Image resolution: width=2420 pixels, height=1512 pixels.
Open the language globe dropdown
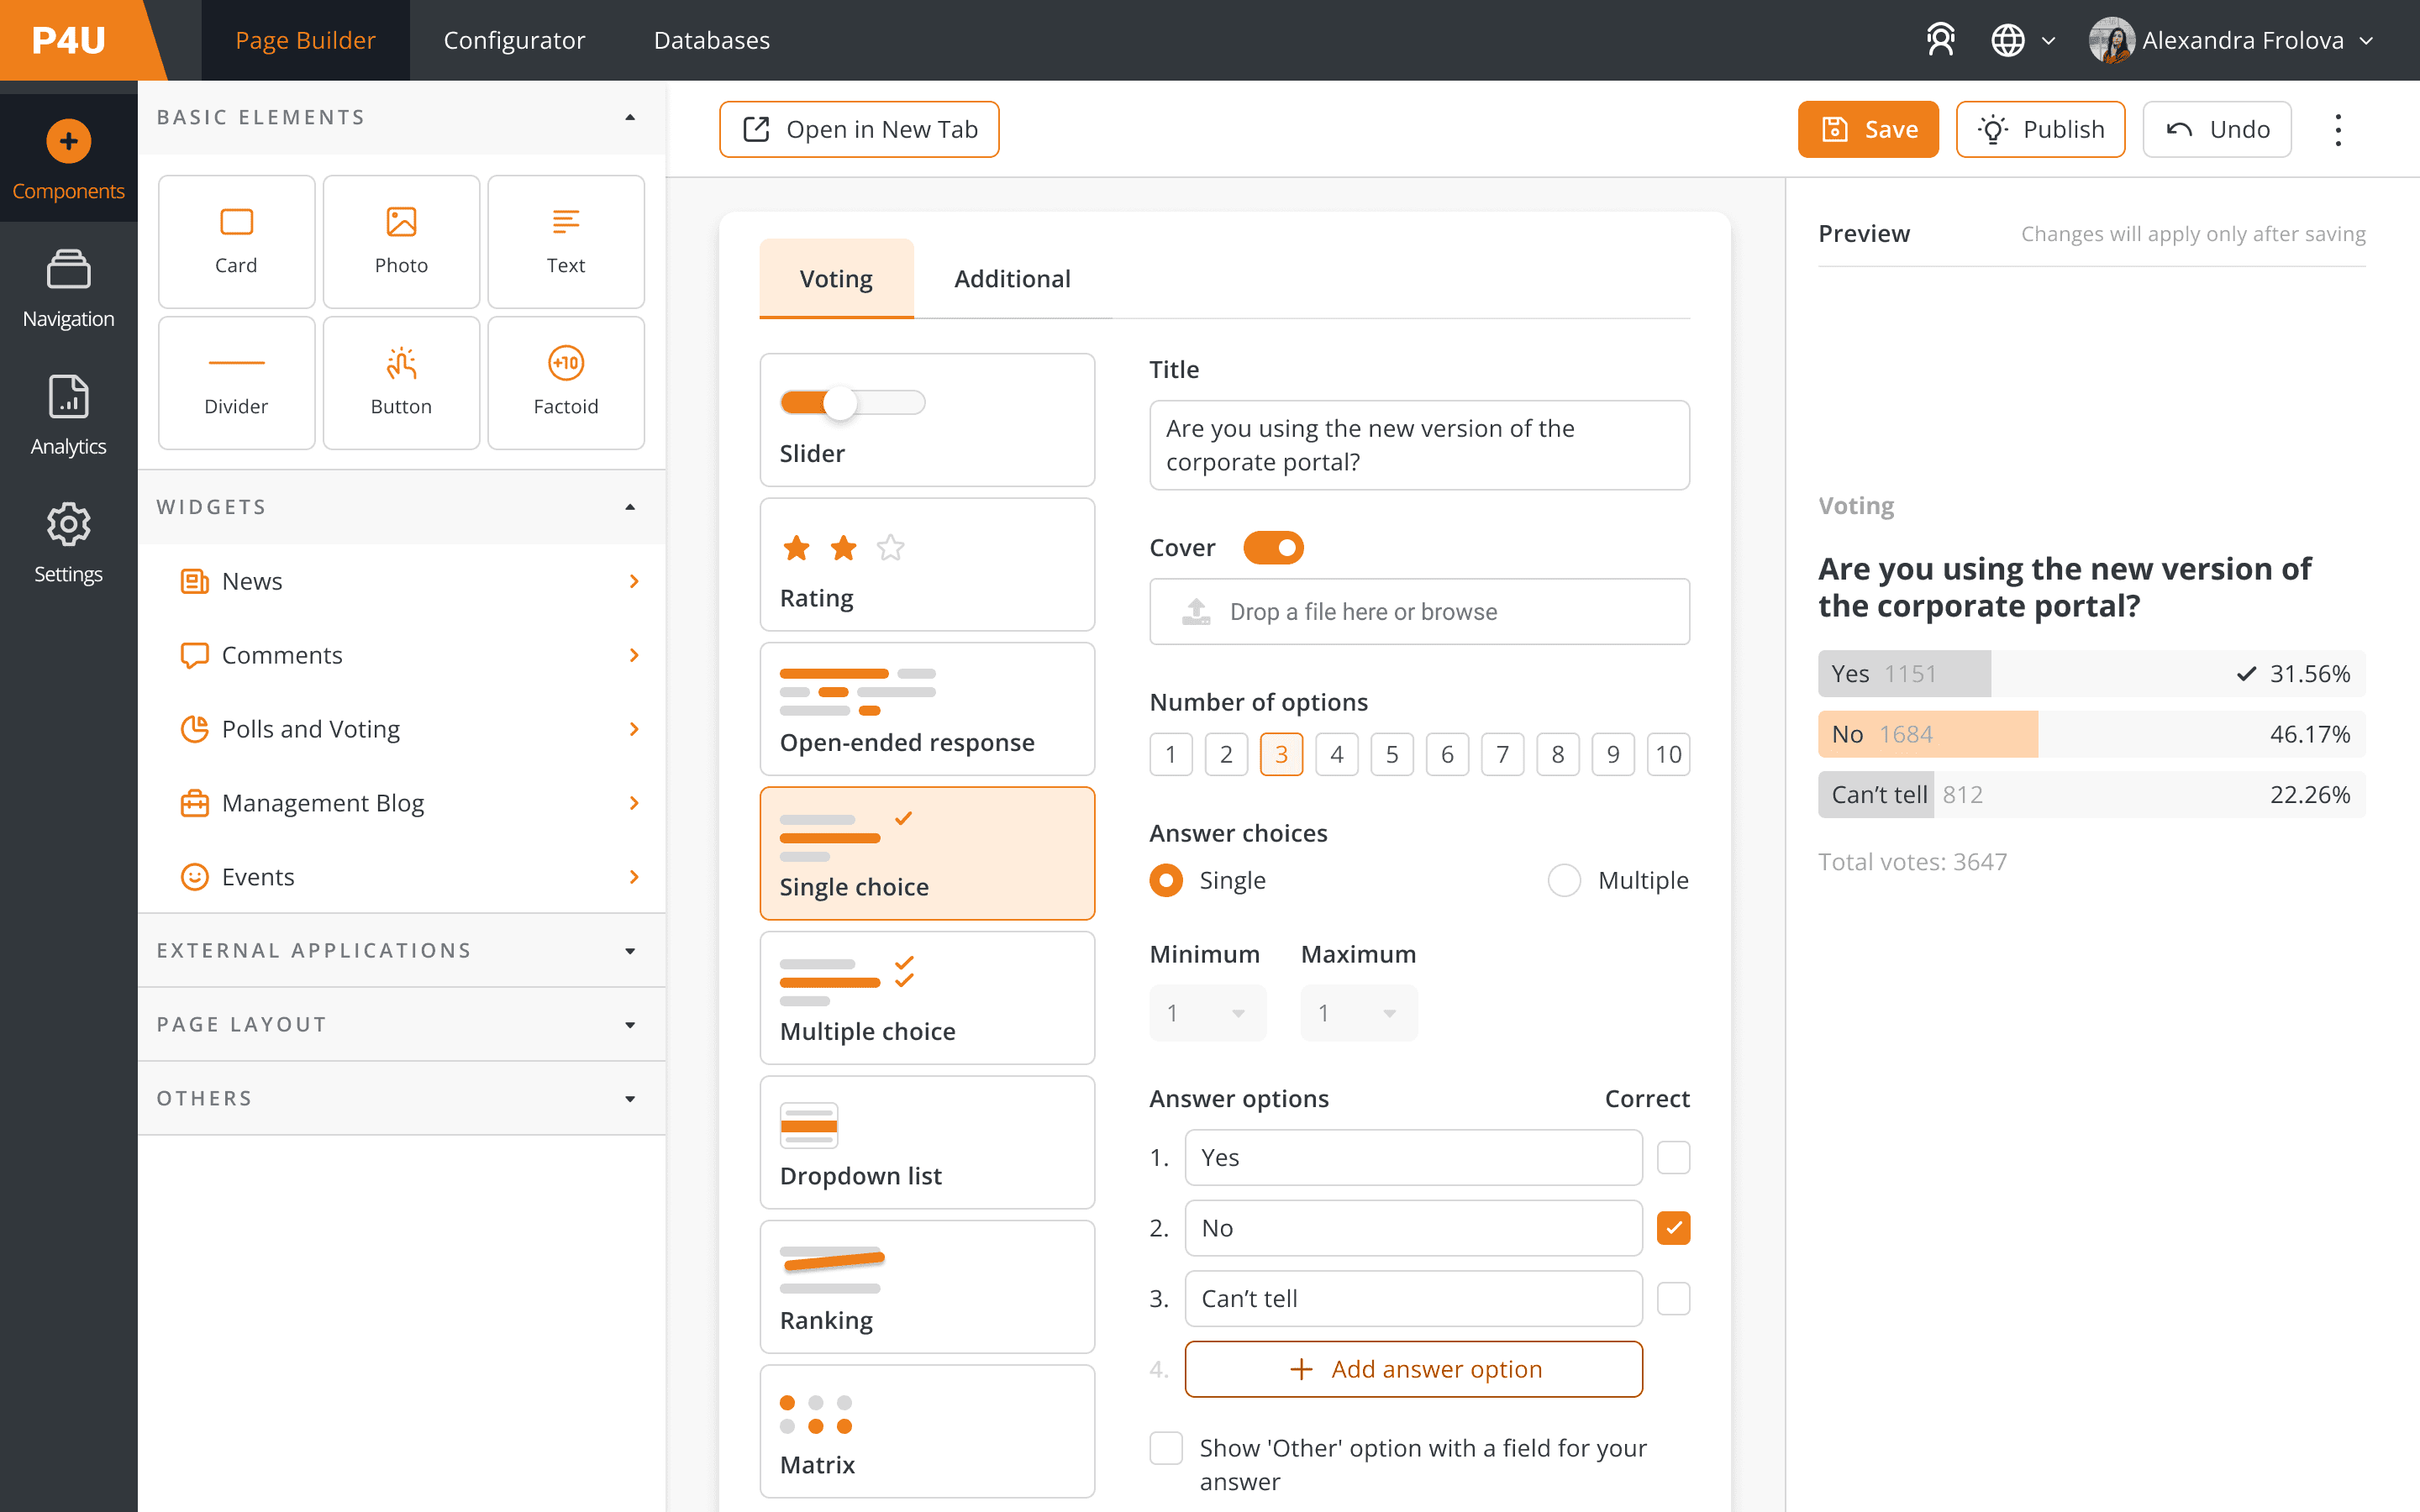point(2022,40)
